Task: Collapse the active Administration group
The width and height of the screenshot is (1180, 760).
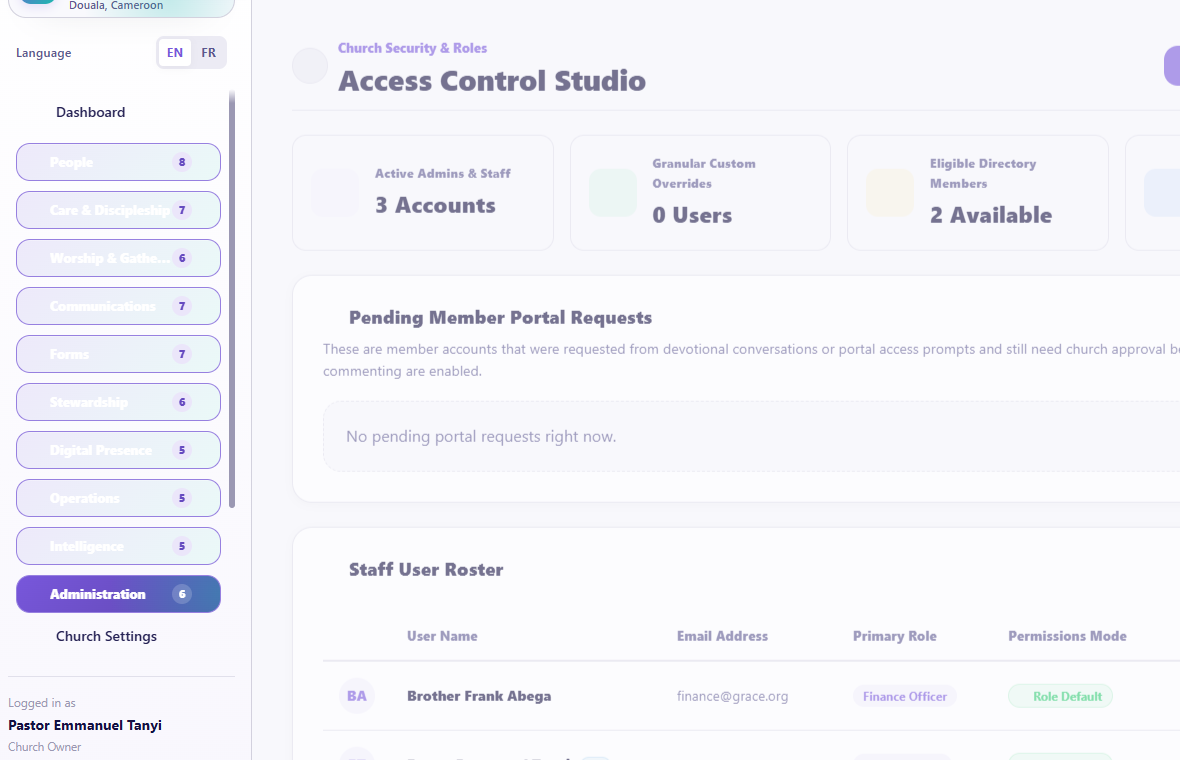Action: click(x=118, y=594)
